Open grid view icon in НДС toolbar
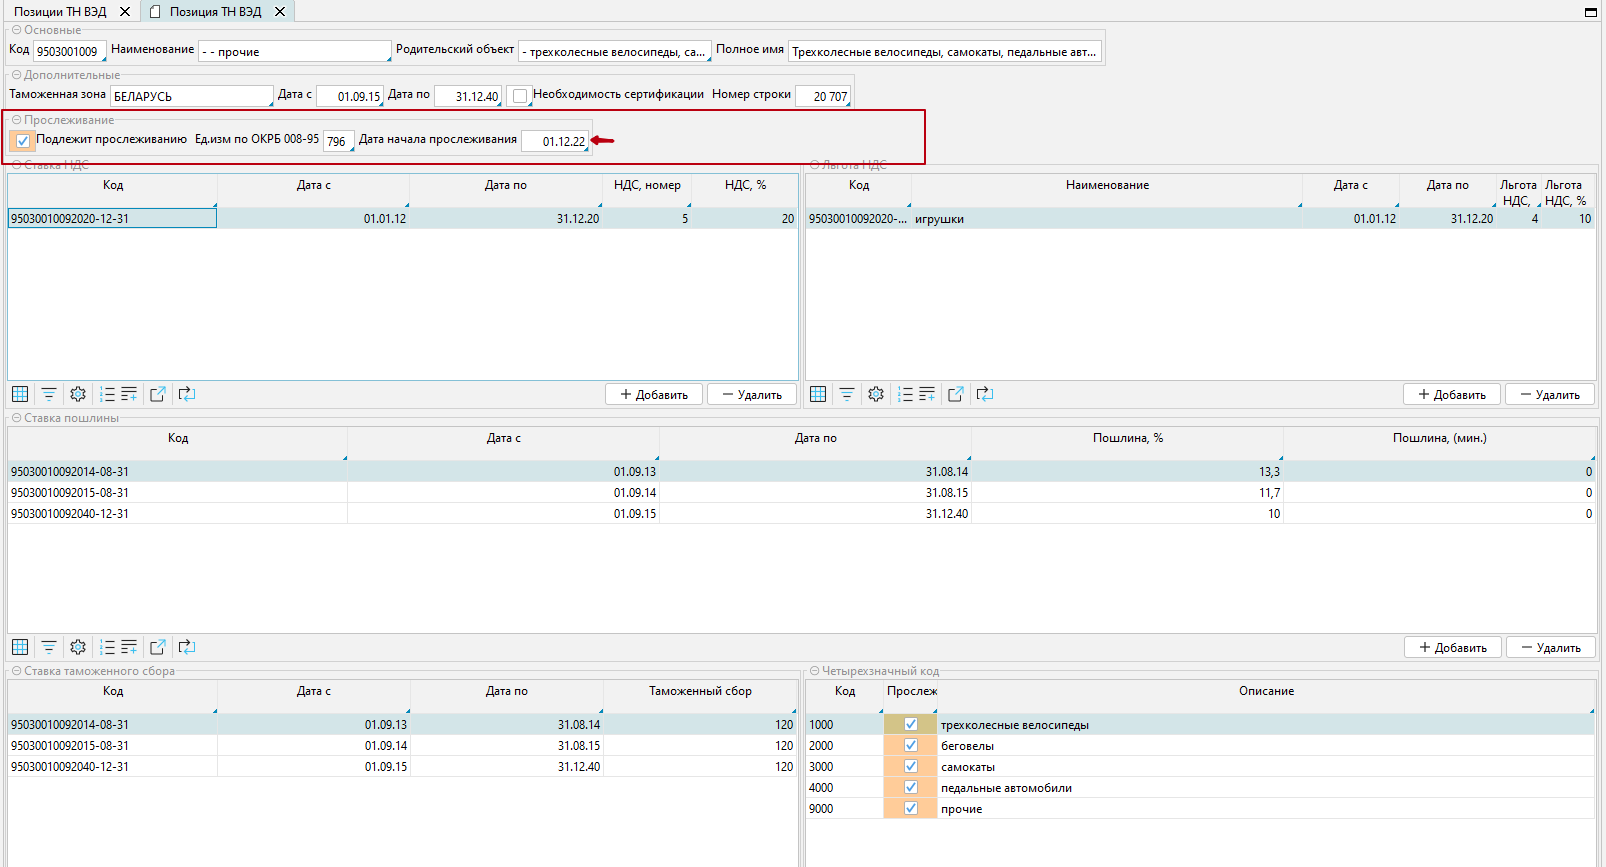Viewport: 1606px width, 867px height. tap(20, 394)
